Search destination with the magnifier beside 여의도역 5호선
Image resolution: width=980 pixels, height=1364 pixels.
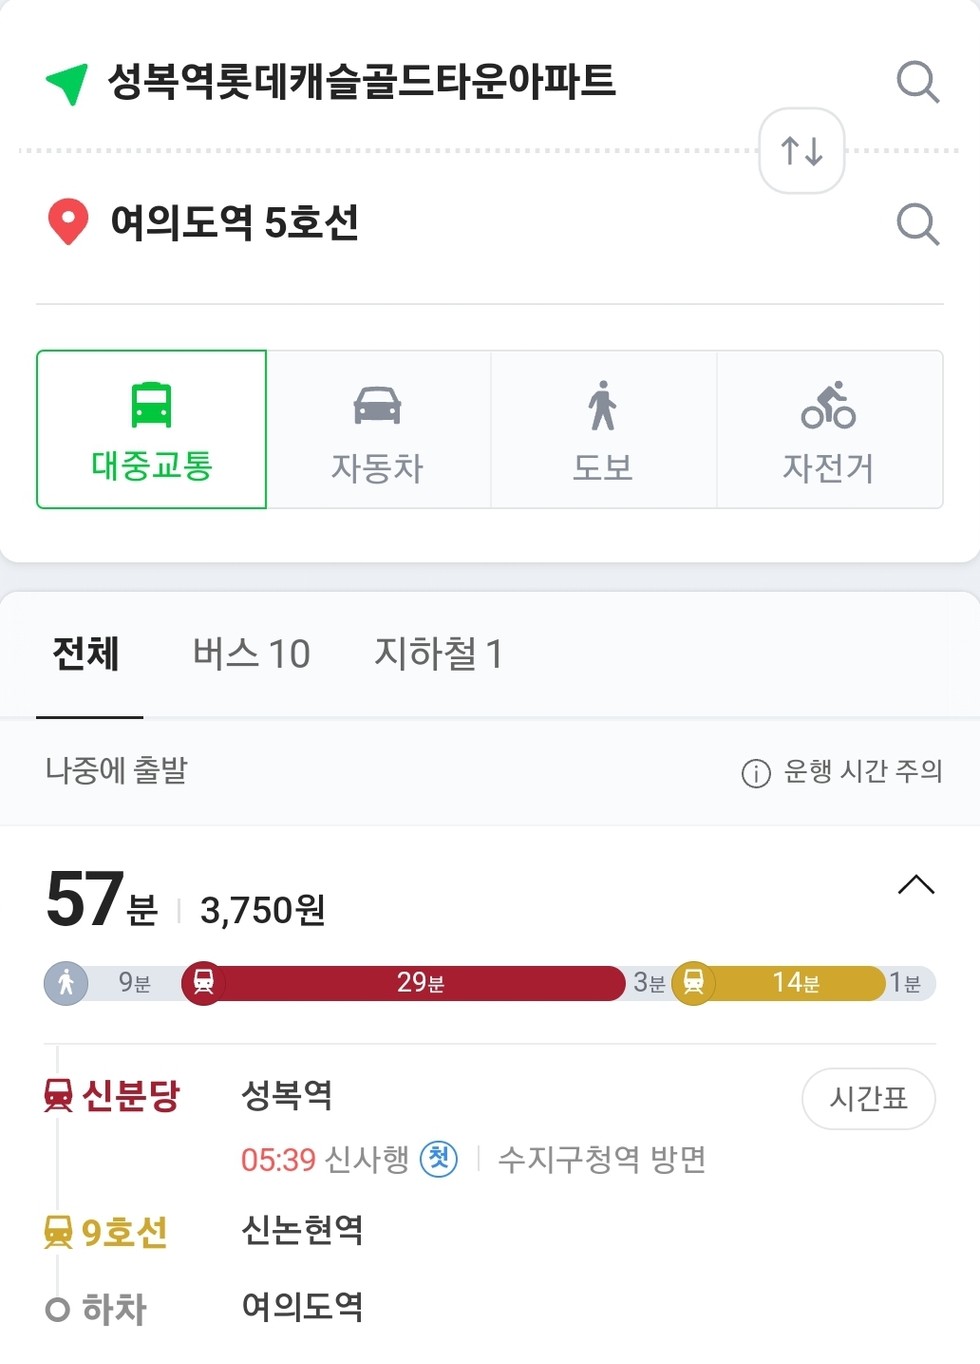(x=917, y=224)
